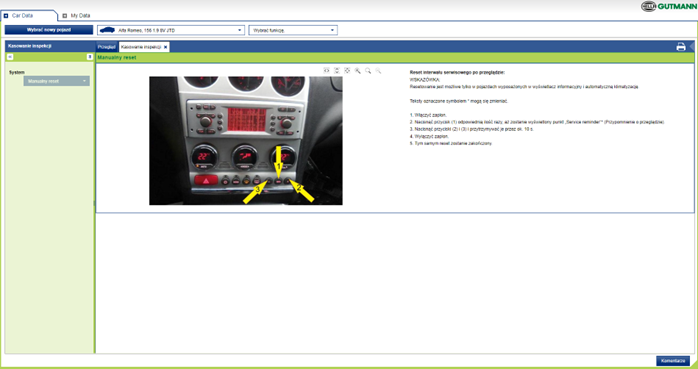The image size is (698, 369).
Task: Click the Reset interwału serwisowego heading text
Action: (457, 72)
